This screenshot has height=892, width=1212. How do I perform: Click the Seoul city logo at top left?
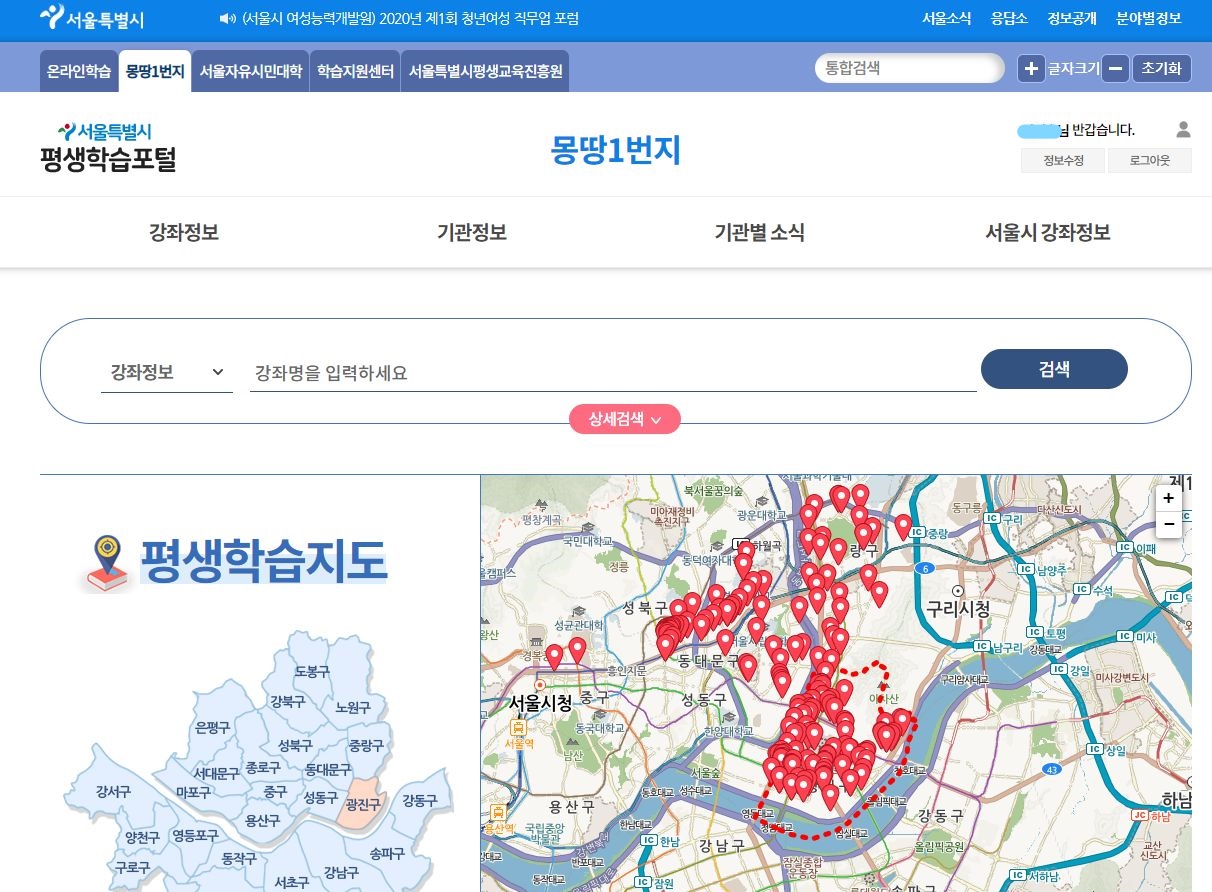tap(92, 18)
